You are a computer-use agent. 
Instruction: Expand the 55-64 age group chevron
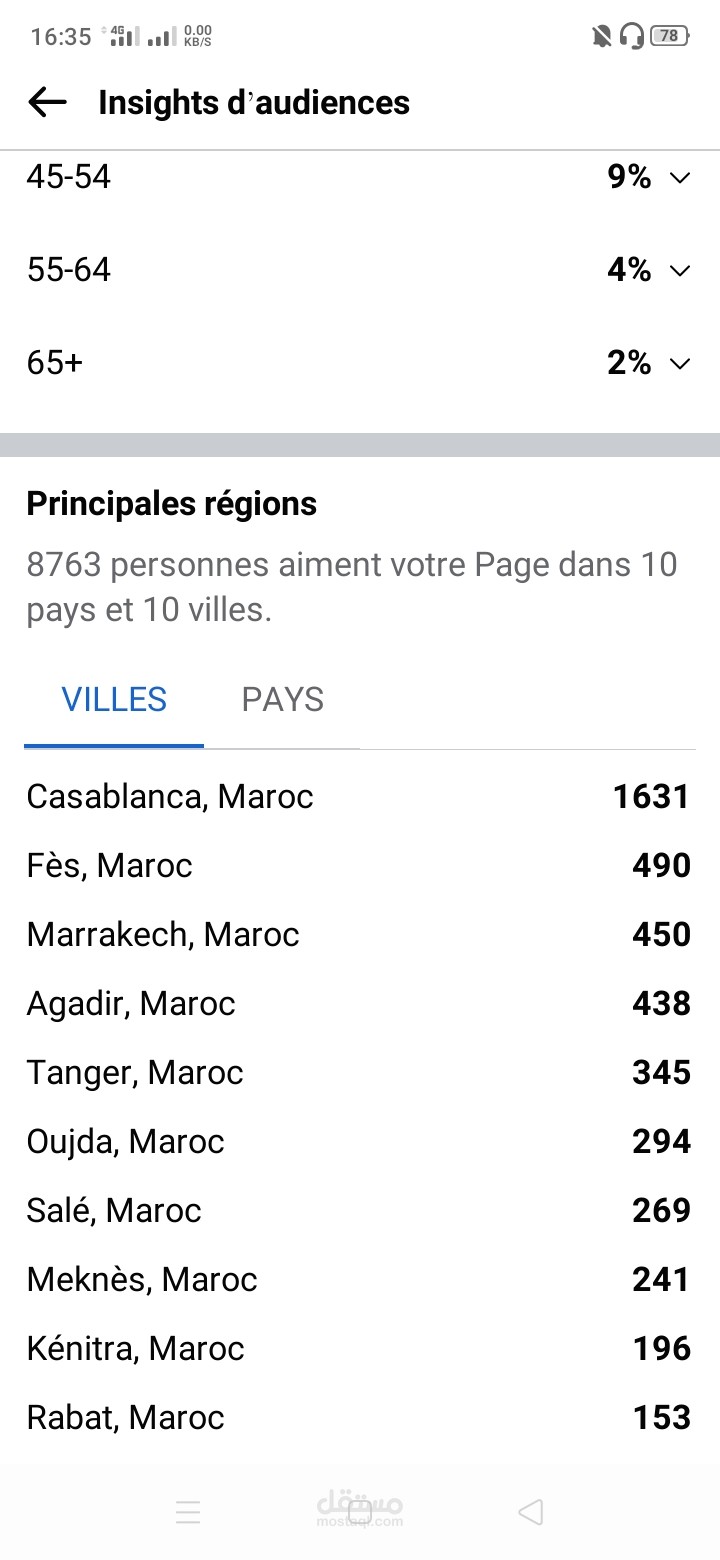(x=680, y=271)
